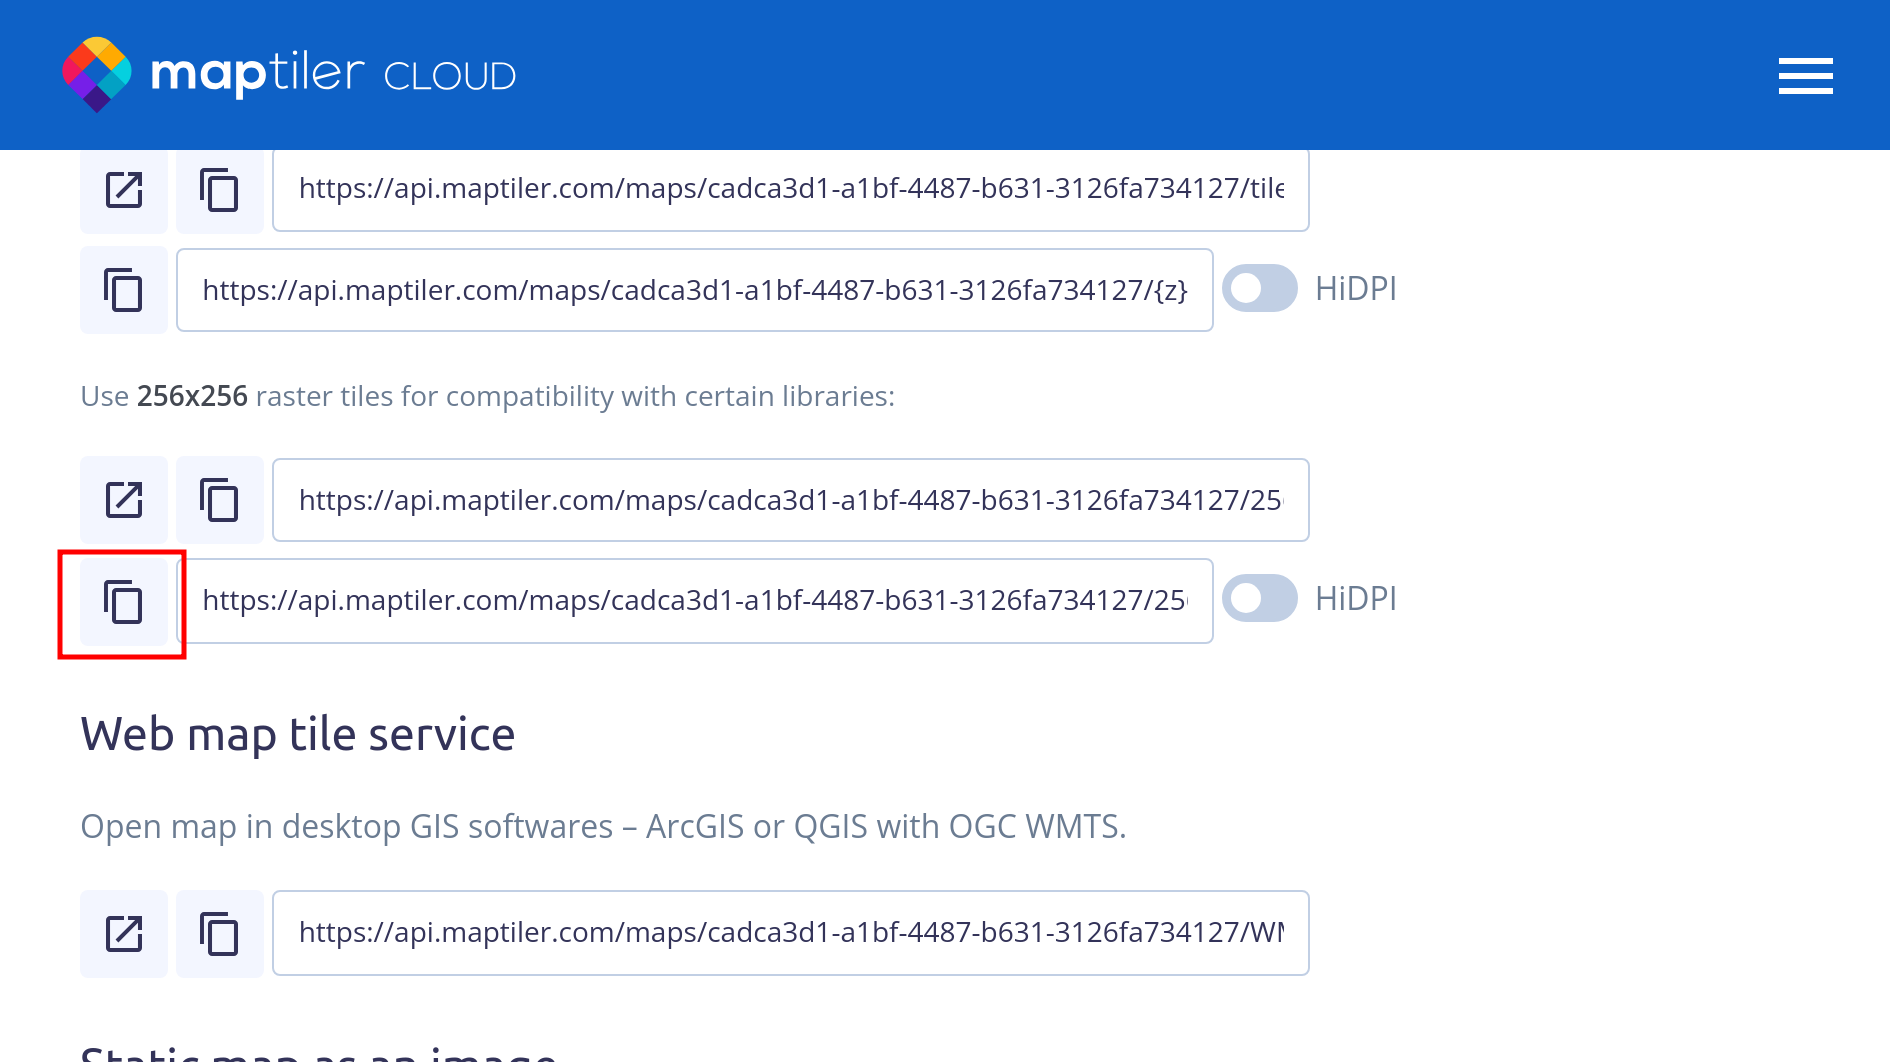Open the WMTS URL in new tab
This screenshot has width=1890, height=1062.
click(124, 933)
